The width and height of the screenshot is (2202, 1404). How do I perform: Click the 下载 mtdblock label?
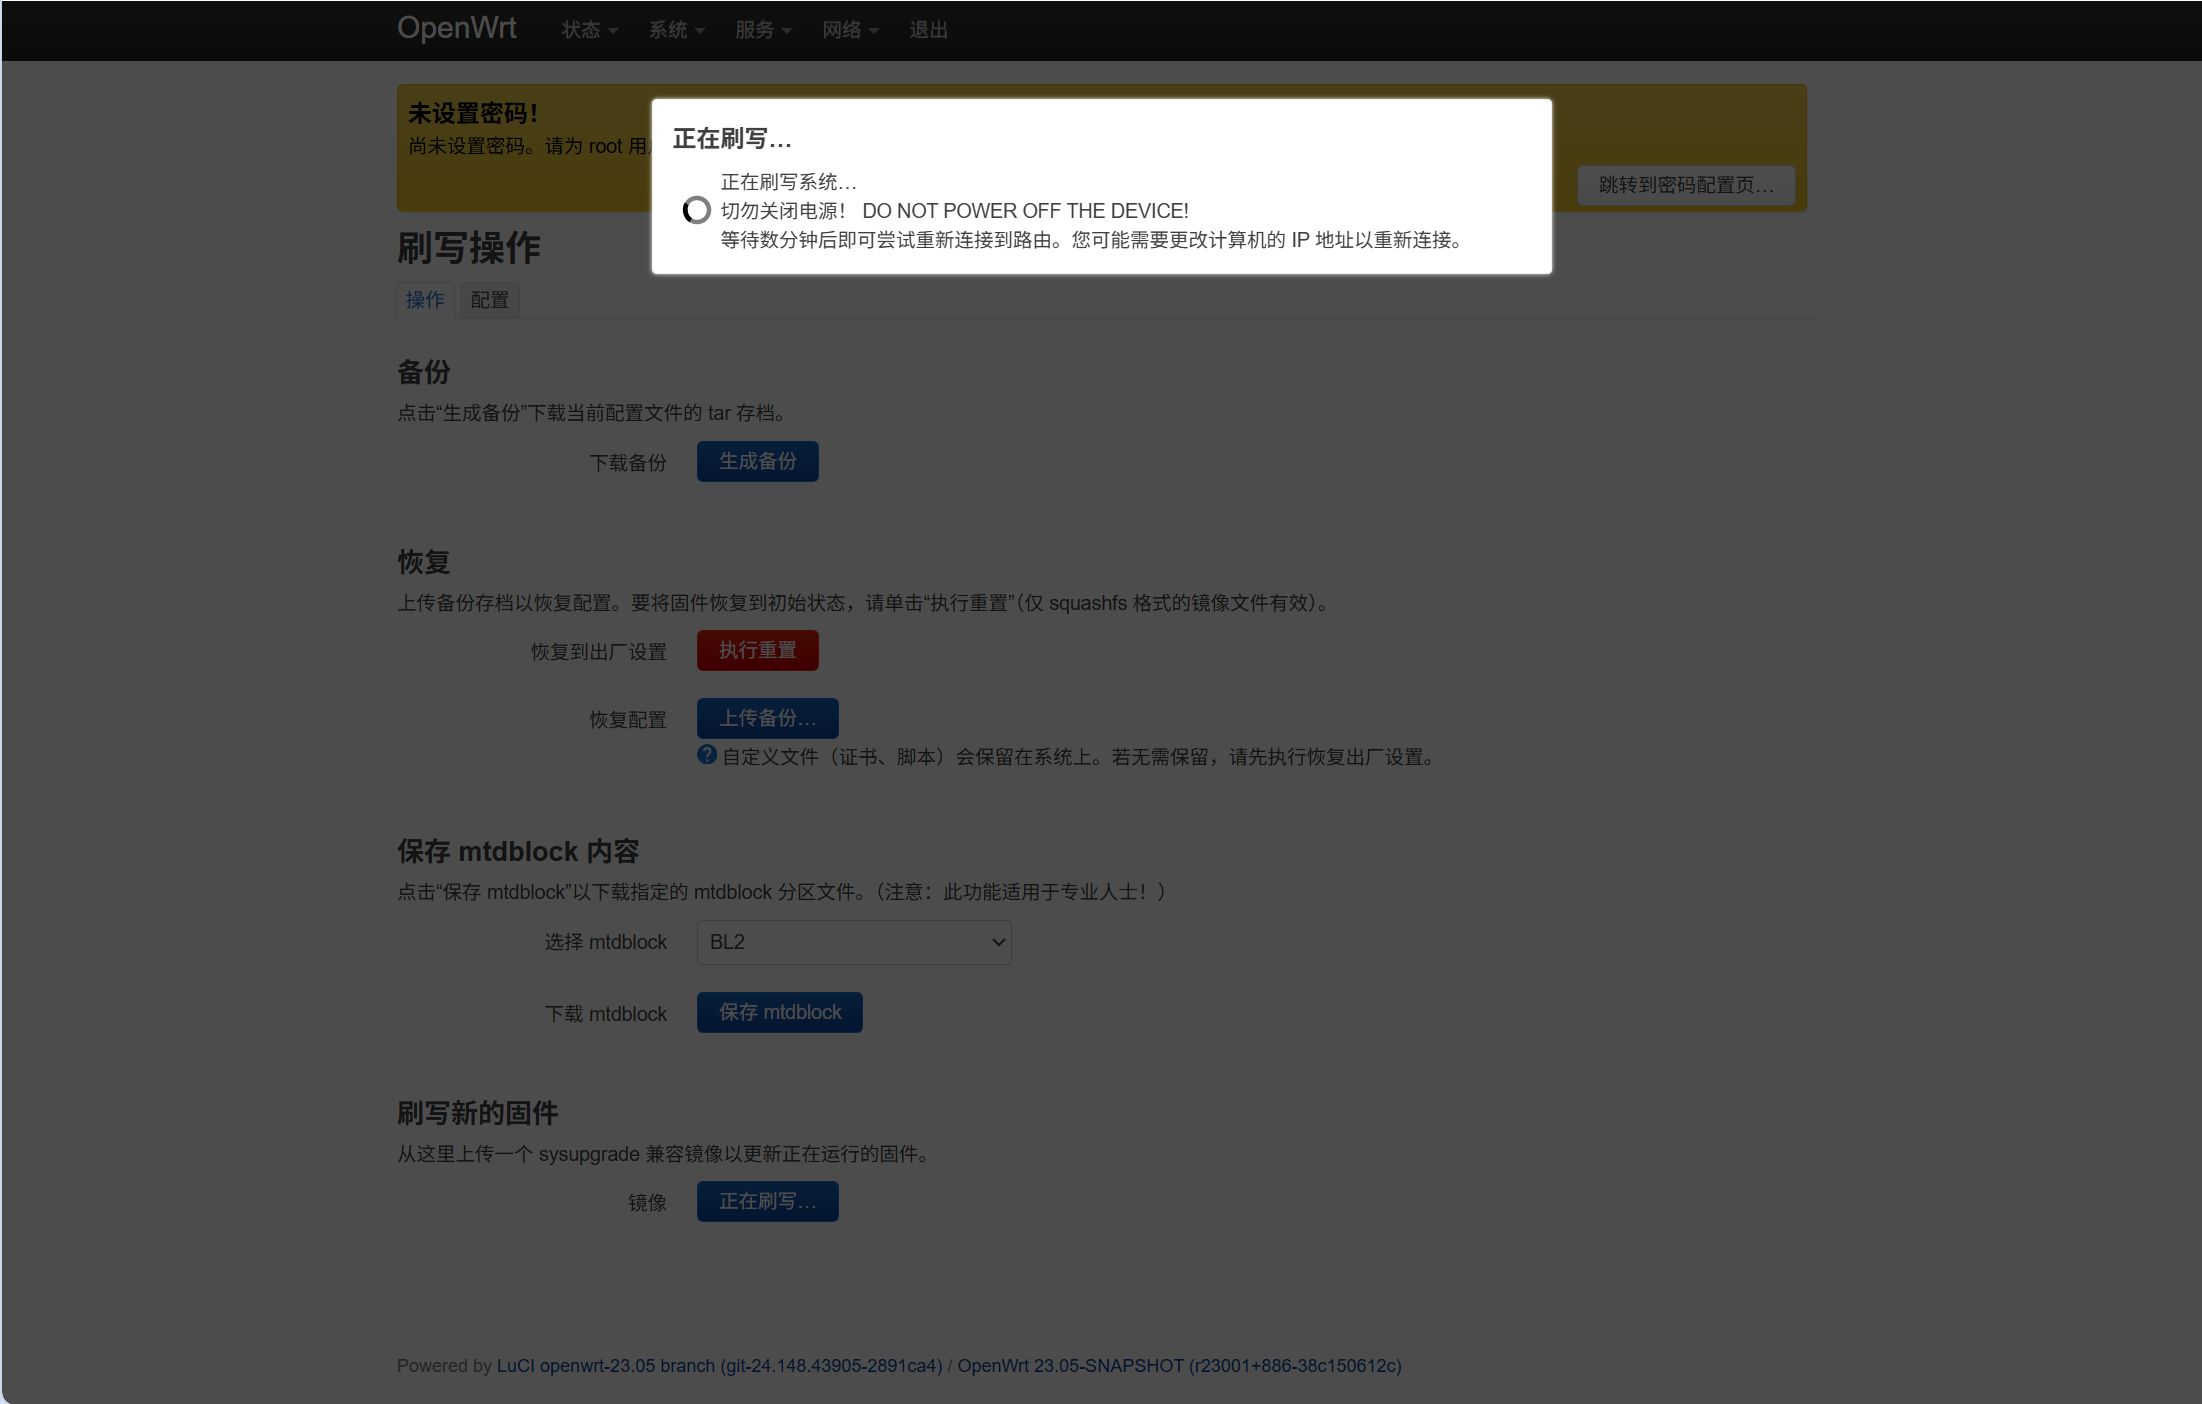click(x=606, y=1014)
